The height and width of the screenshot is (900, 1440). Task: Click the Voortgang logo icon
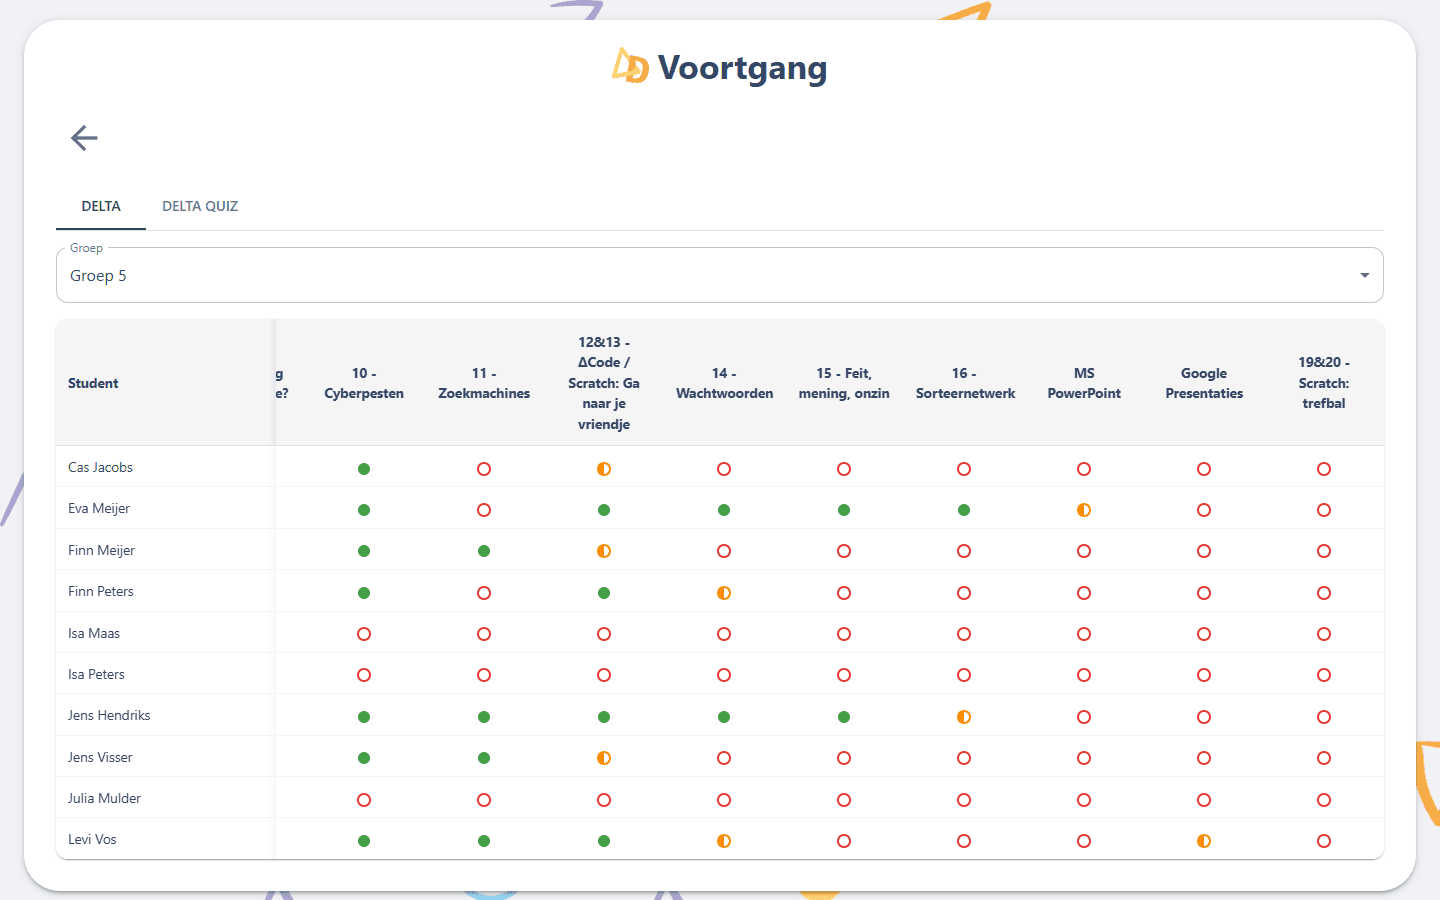[x=631, y=66]
